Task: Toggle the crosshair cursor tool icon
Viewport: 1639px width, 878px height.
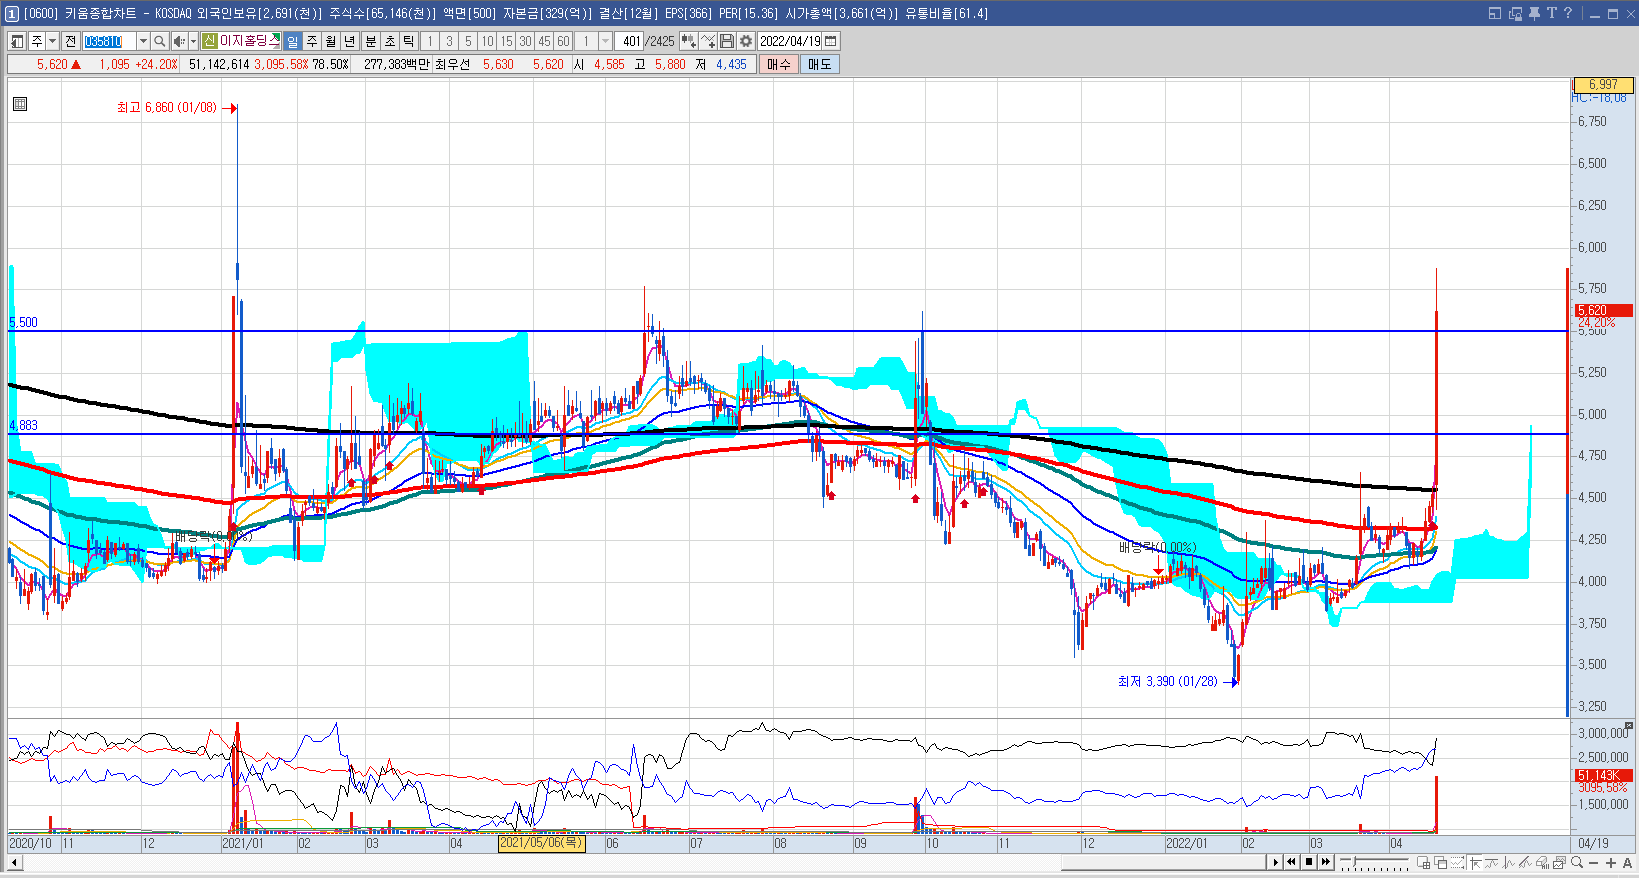Action: pos(1475,862)
